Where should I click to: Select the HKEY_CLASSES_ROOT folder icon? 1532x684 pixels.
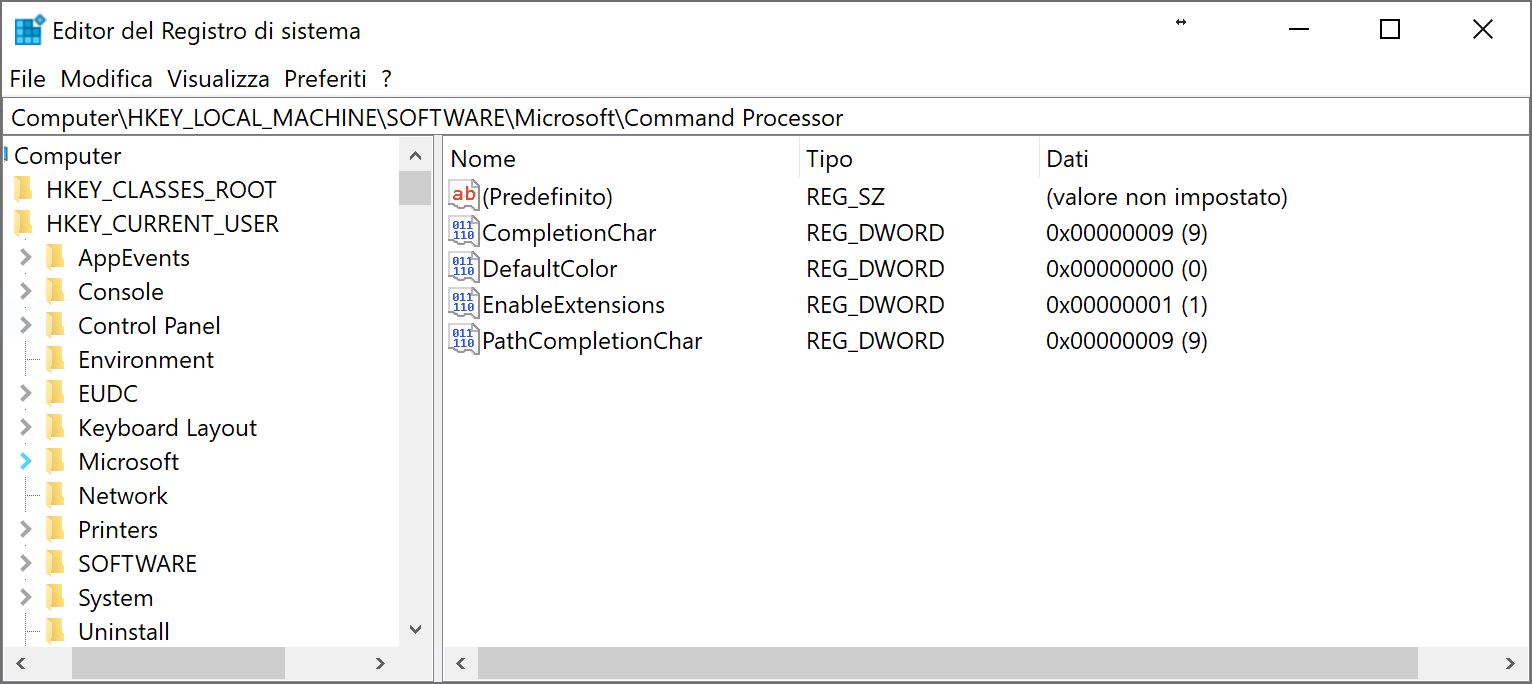[x=23, y=190]
